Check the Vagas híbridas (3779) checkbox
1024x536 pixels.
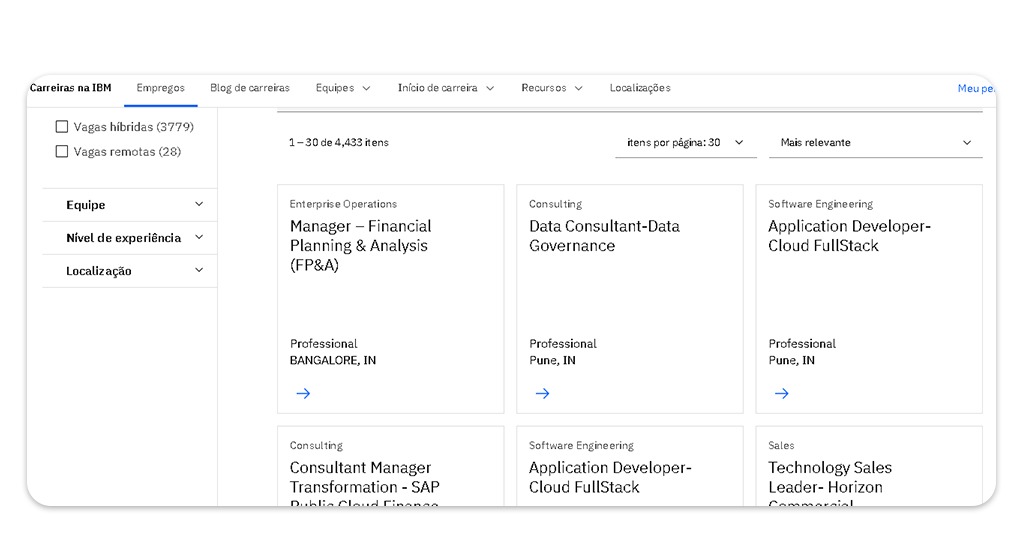(62, 127)
